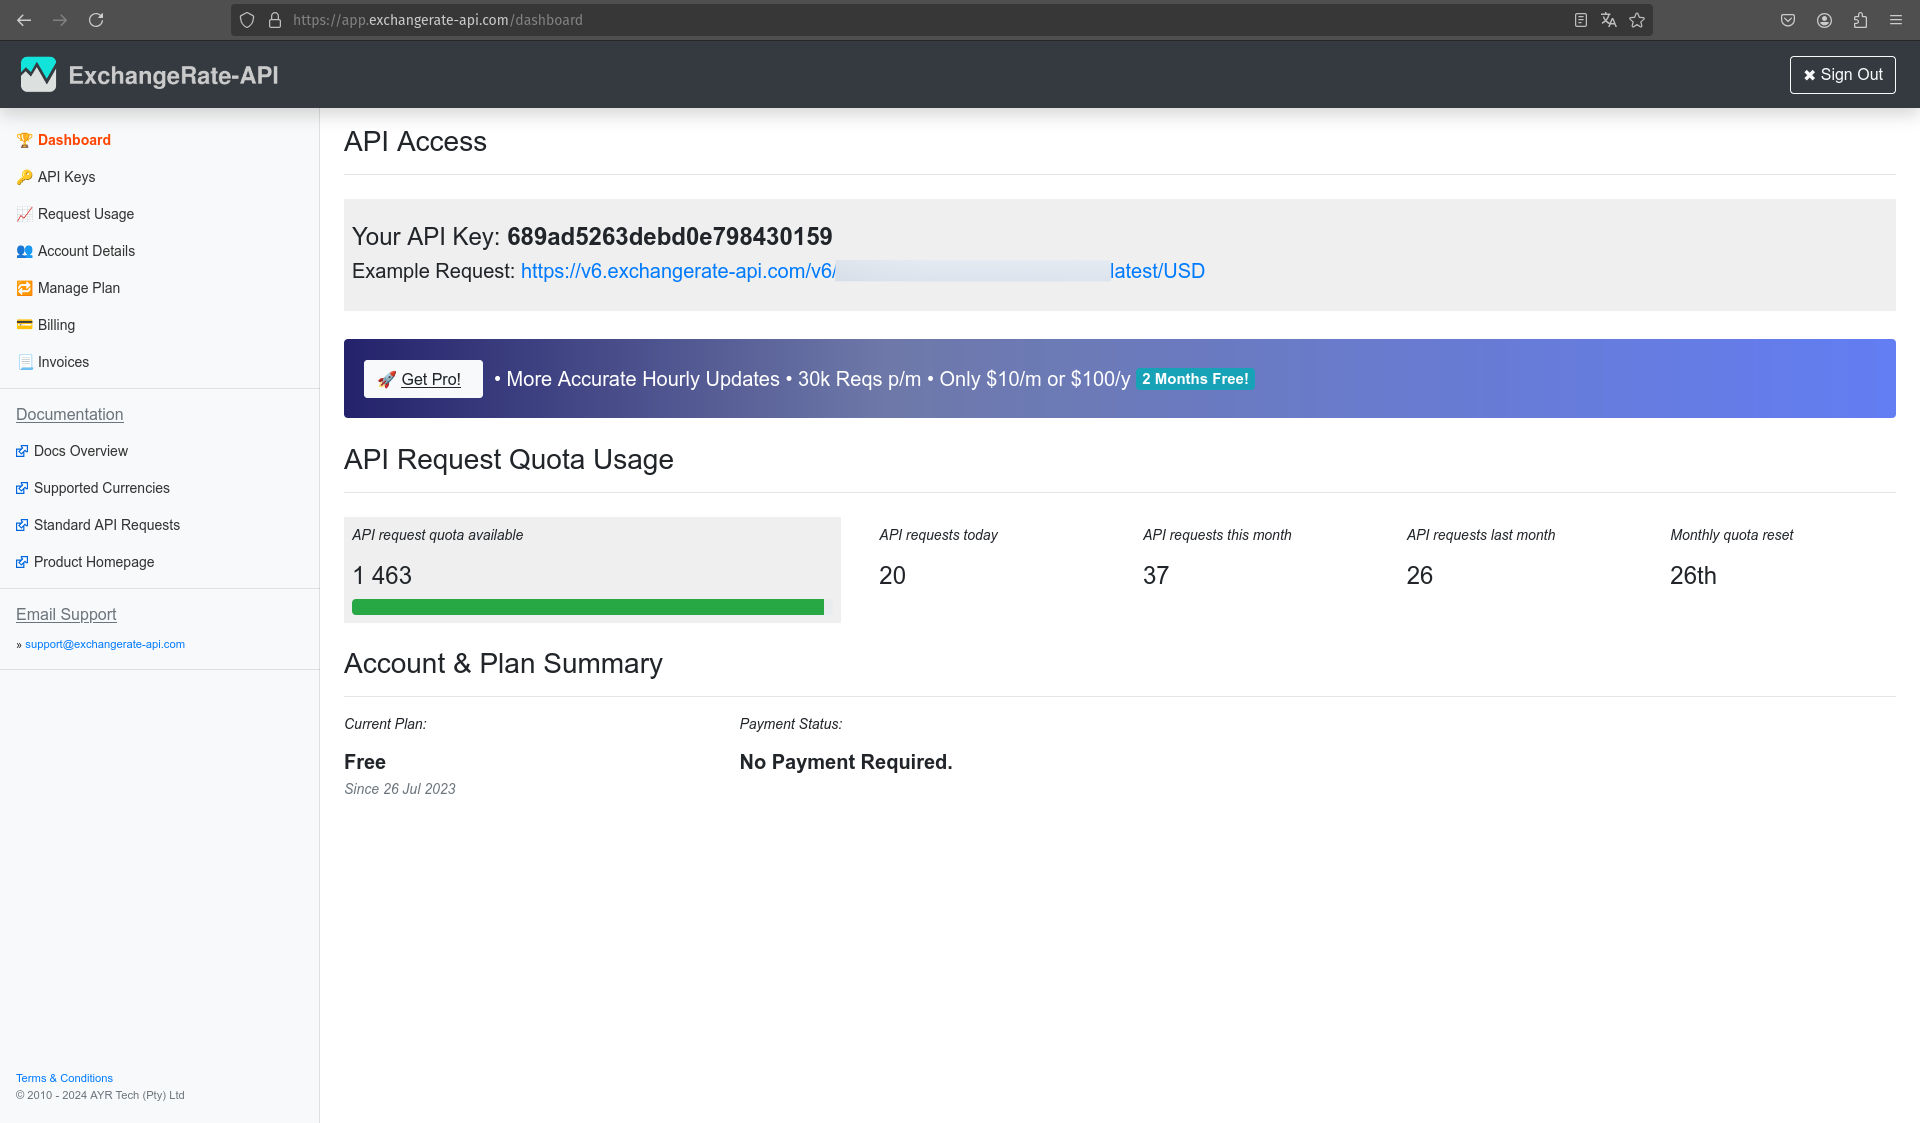This screenshot has width=1920, height=1123.
Task: Click the green quota usage bar
Action: click(x=588, y=607)
